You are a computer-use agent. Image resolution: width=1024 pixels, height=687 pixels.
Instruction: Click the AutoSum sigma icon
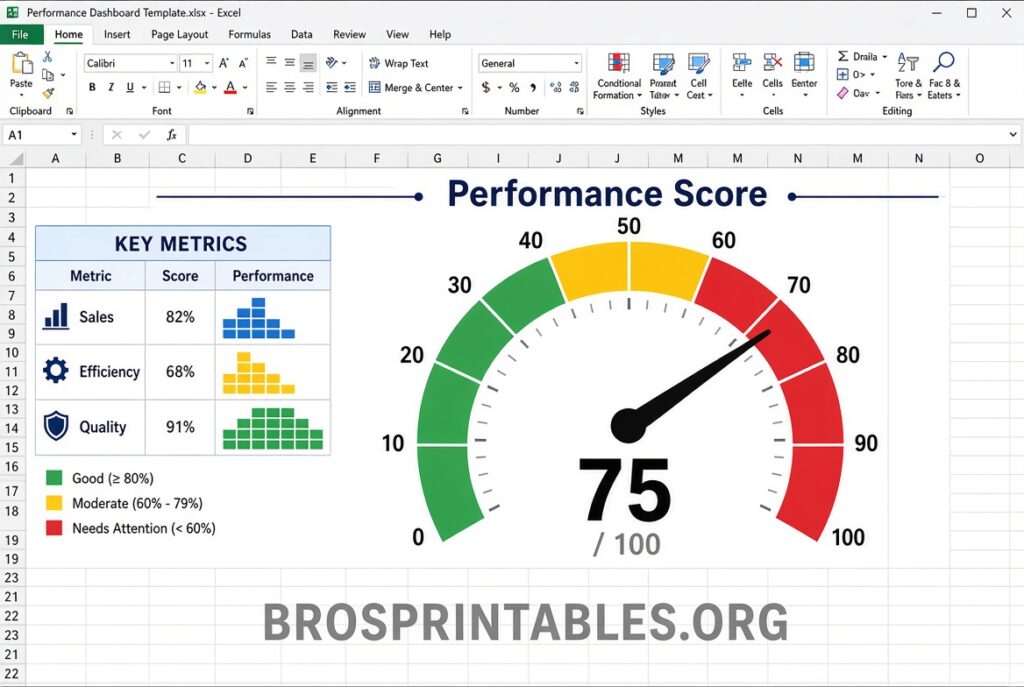click(843, 56)
